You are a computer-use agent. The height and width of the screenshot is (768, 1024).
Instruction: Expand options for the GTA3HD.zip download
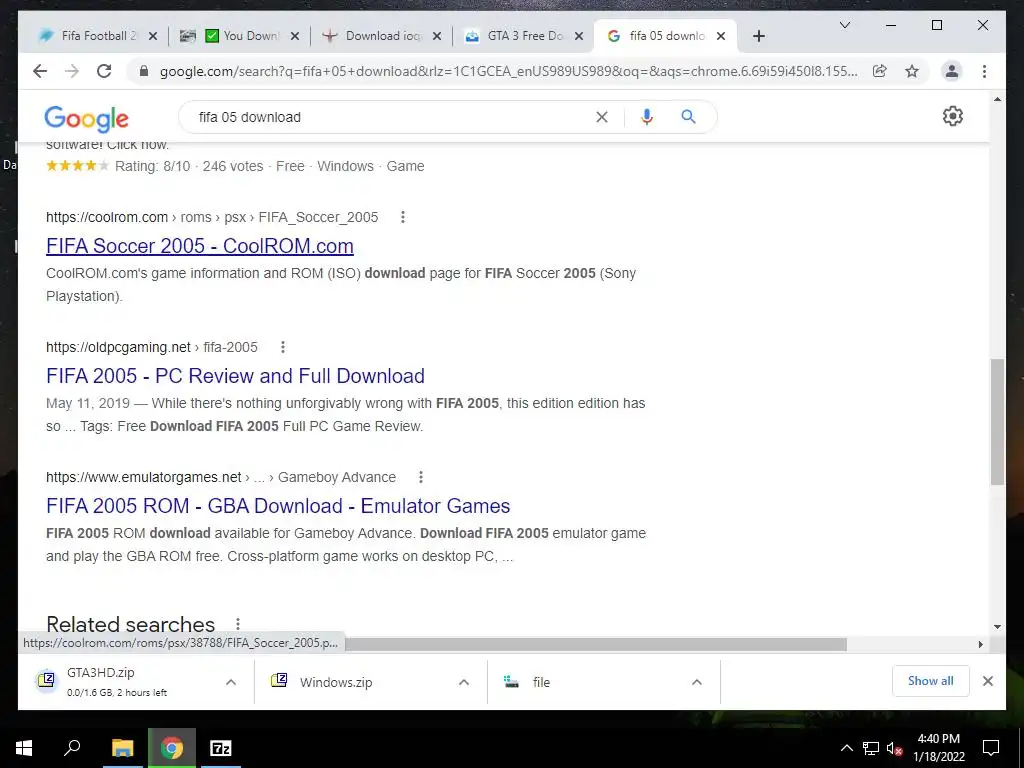pos(231,682)
